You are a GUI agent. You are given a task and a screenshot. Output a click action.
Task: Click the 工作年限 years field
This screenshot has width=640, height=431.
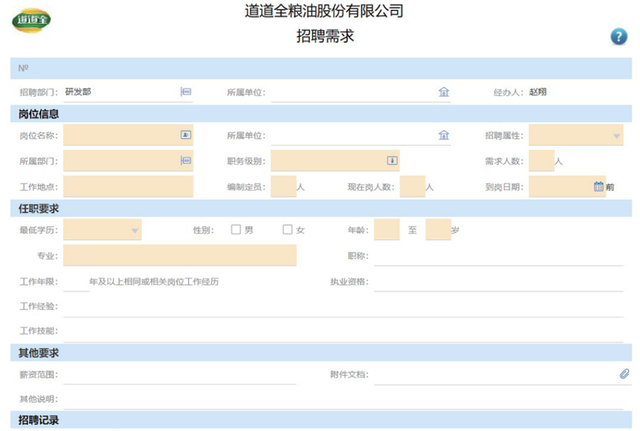click(76, 282)
